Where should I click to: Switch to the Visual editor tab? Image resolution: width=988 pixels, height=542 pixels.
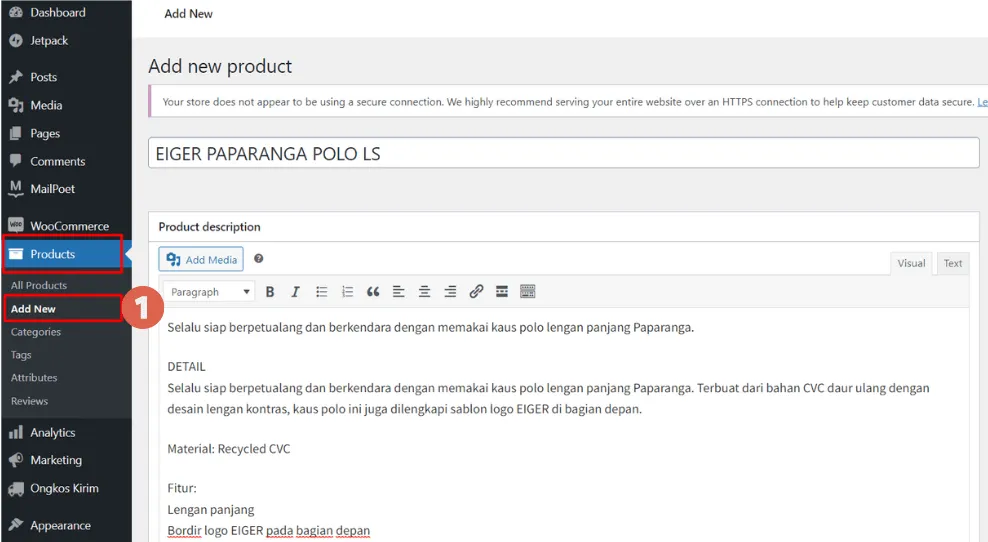click(x=911, y=263)
